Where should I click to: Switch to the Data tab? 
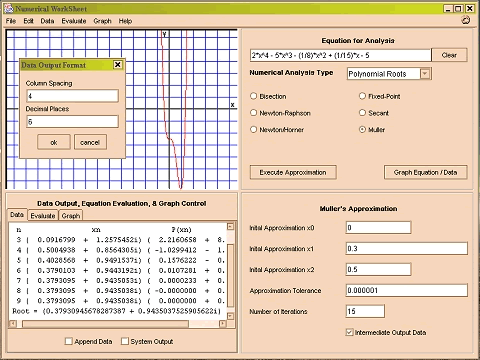(x=17, y=215)
